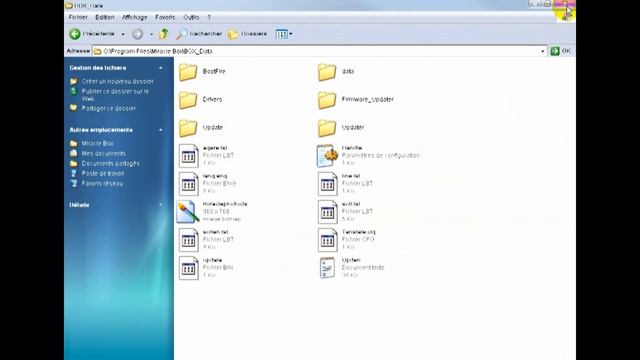Select the bitmap image file with paintbrush icon
The image size is (640, 360).
click(212, 211)
